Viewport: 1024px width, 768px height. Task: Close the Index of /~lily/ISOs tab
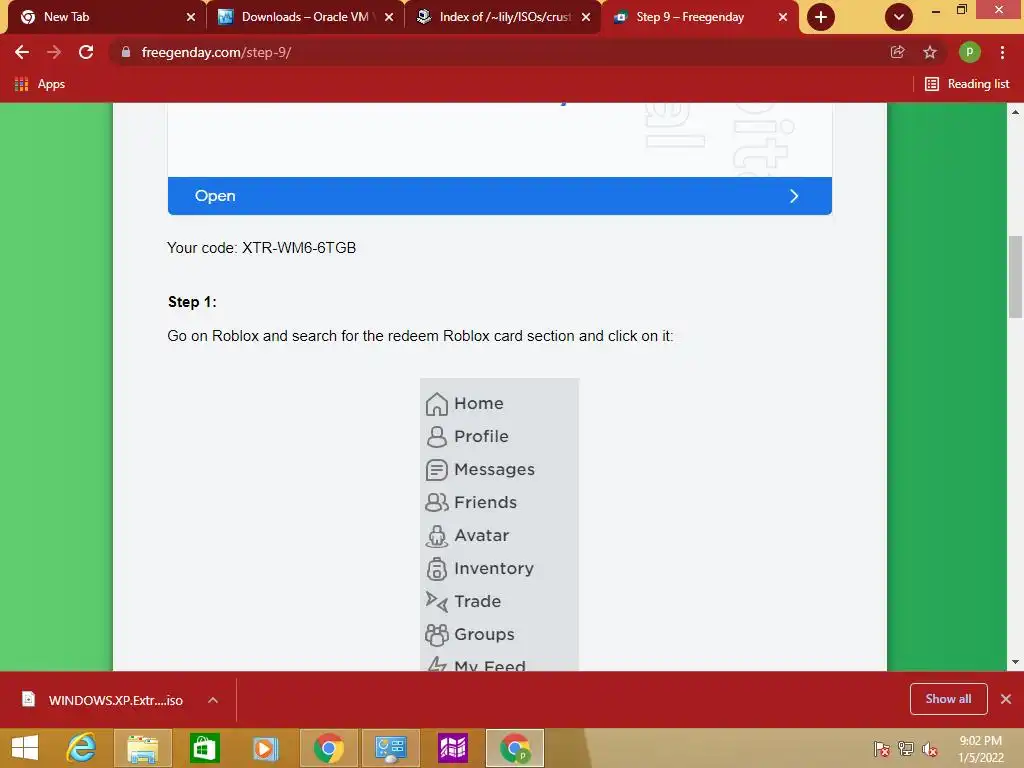[586, 17]
